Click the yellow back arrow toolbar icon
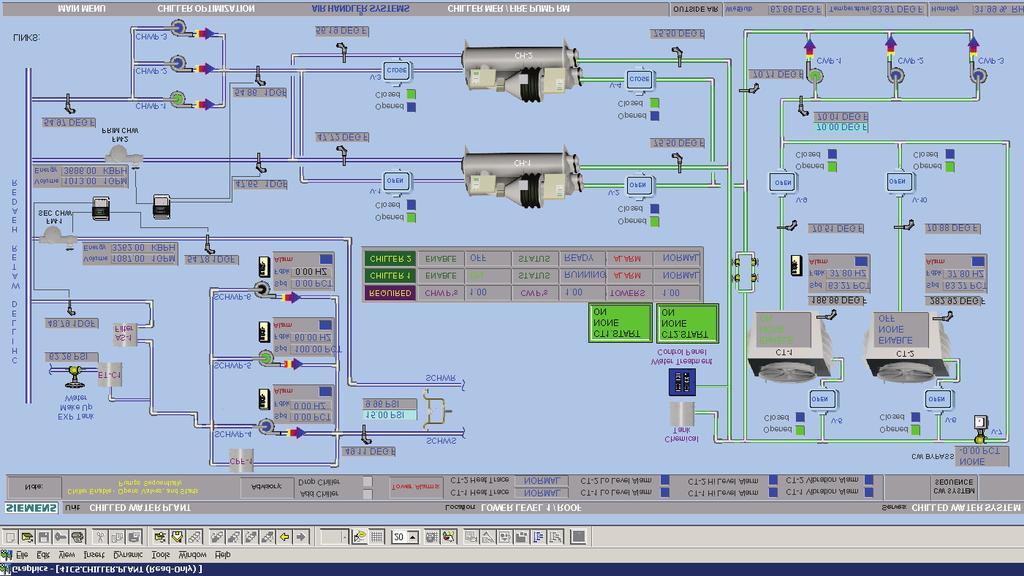1024x576 pixels. [284, 537]
